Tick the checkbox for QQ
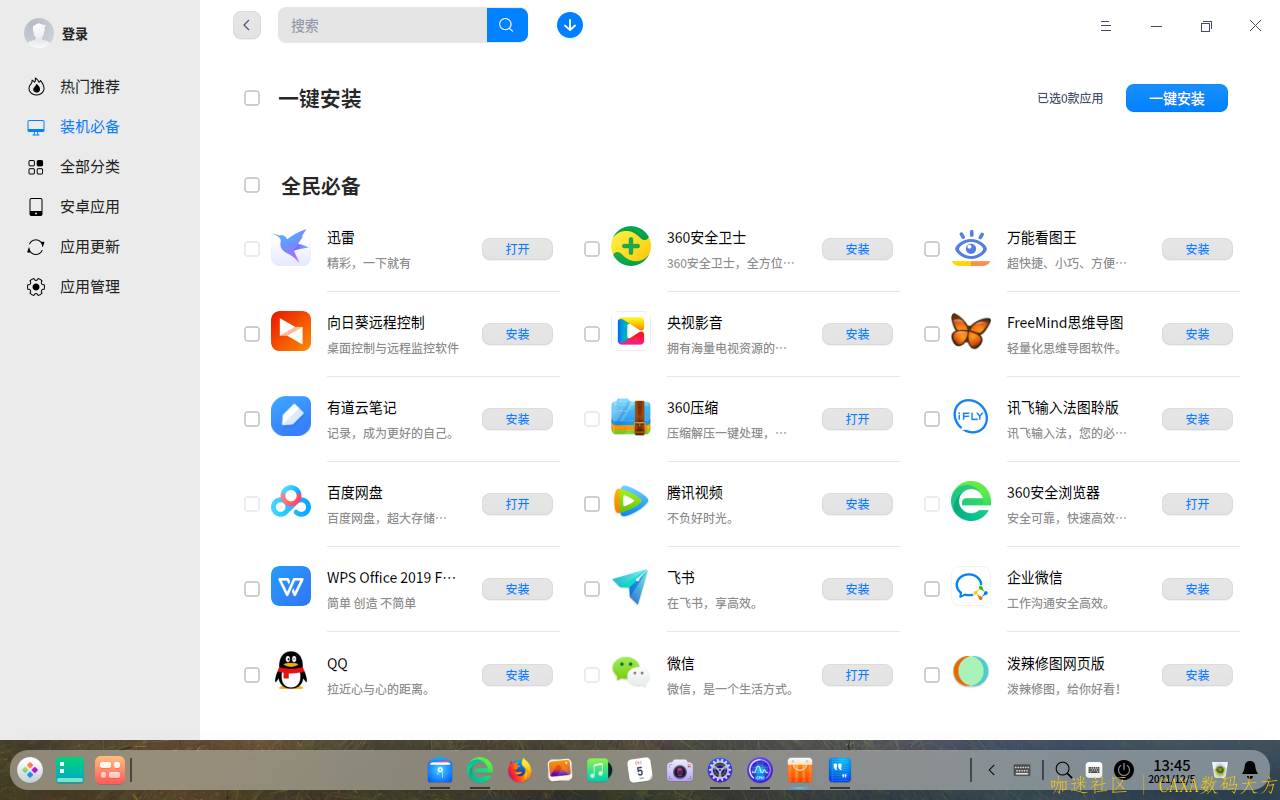Screen dimensions: 1280x800 click(252, 675)
